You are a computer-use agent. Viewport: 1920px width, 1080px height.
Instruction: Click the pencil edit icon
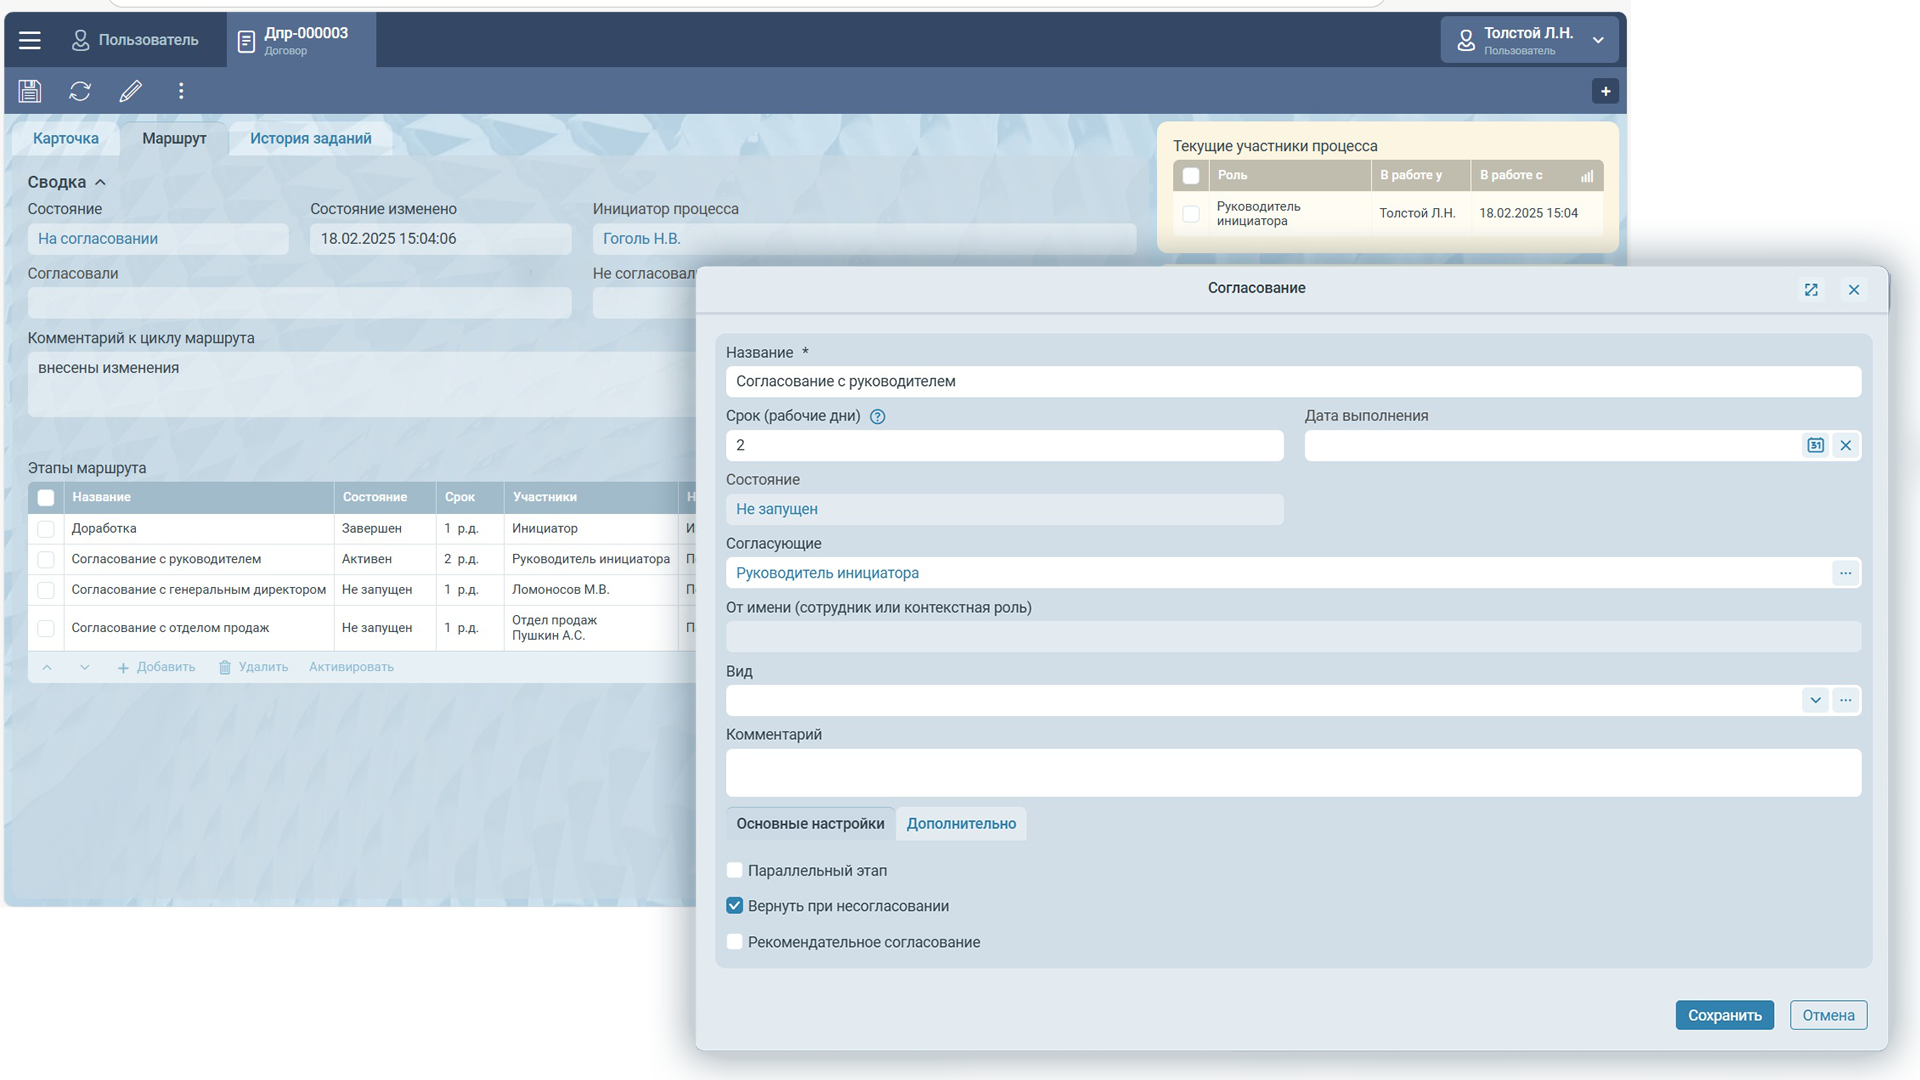click(x=130, y=91)
